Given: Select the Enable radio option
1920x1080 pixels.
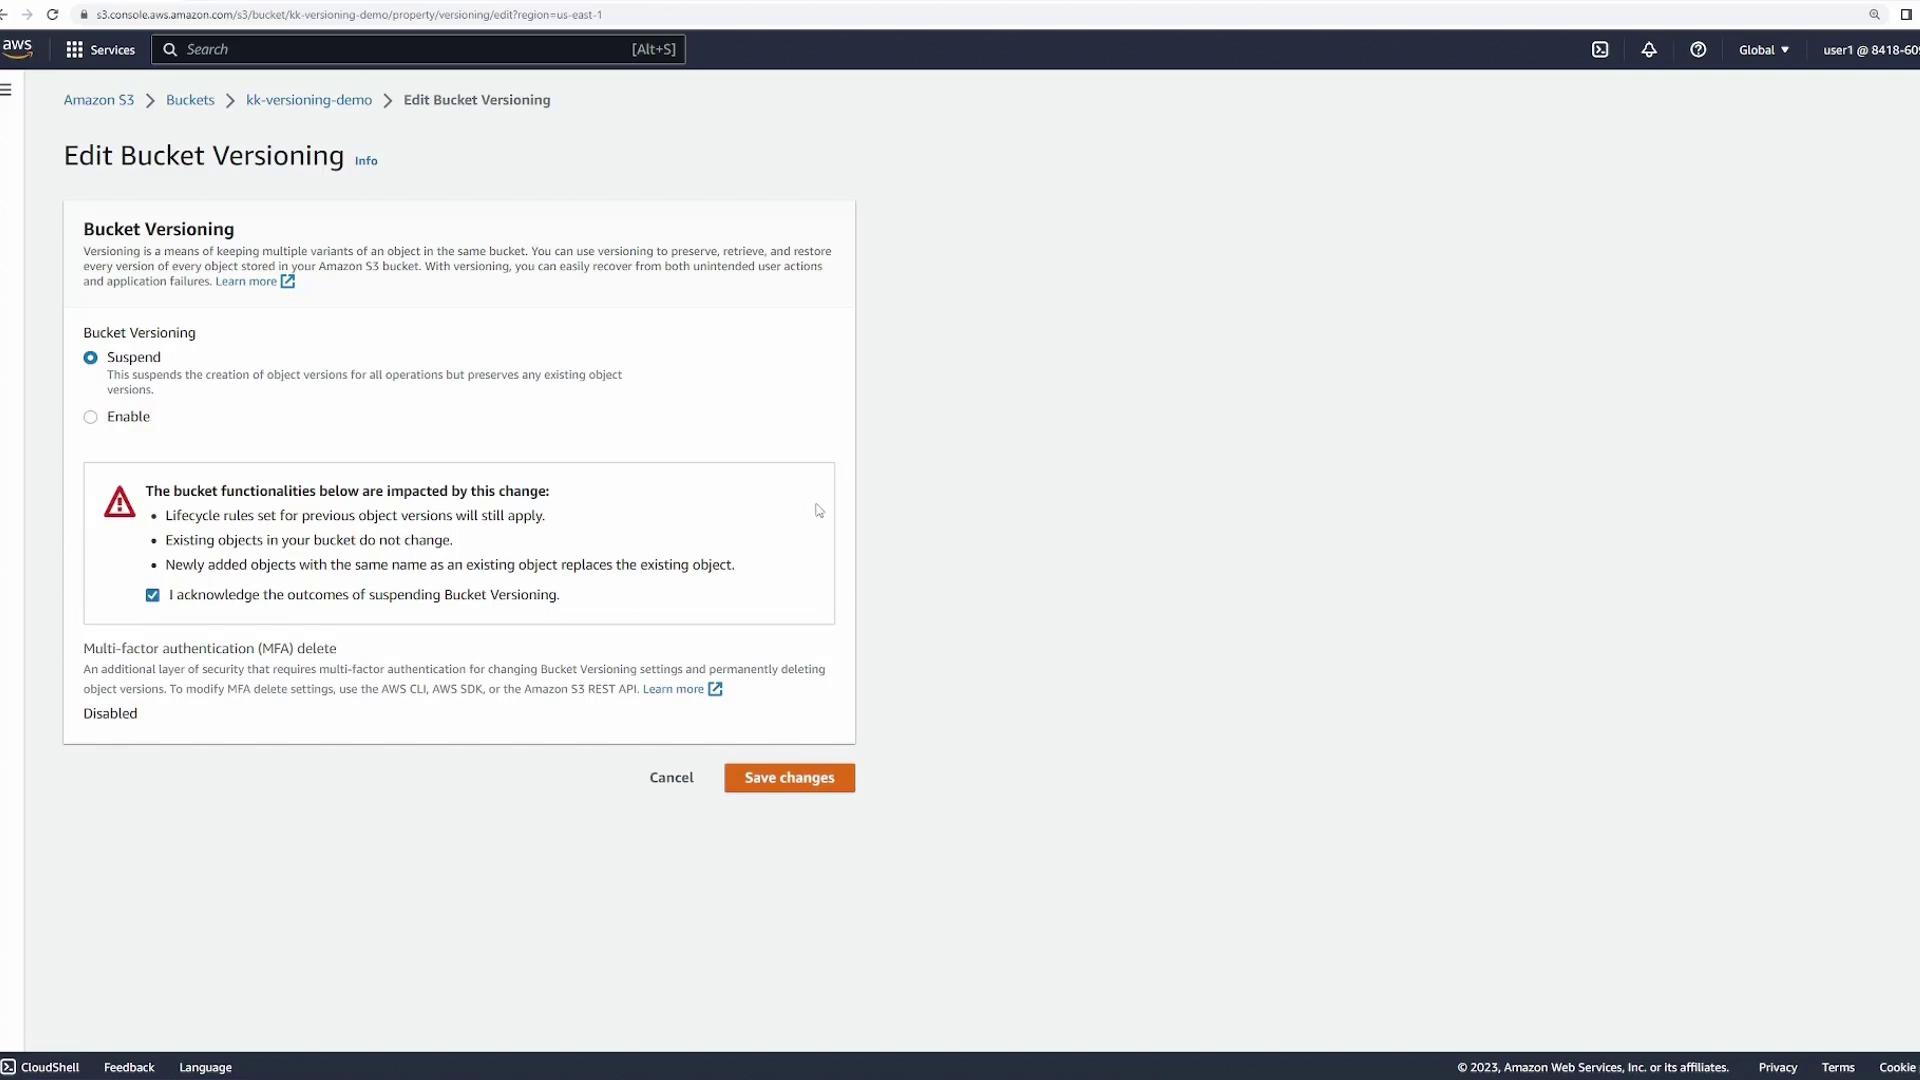Looking at the screenshot, I should coord(91,417).
